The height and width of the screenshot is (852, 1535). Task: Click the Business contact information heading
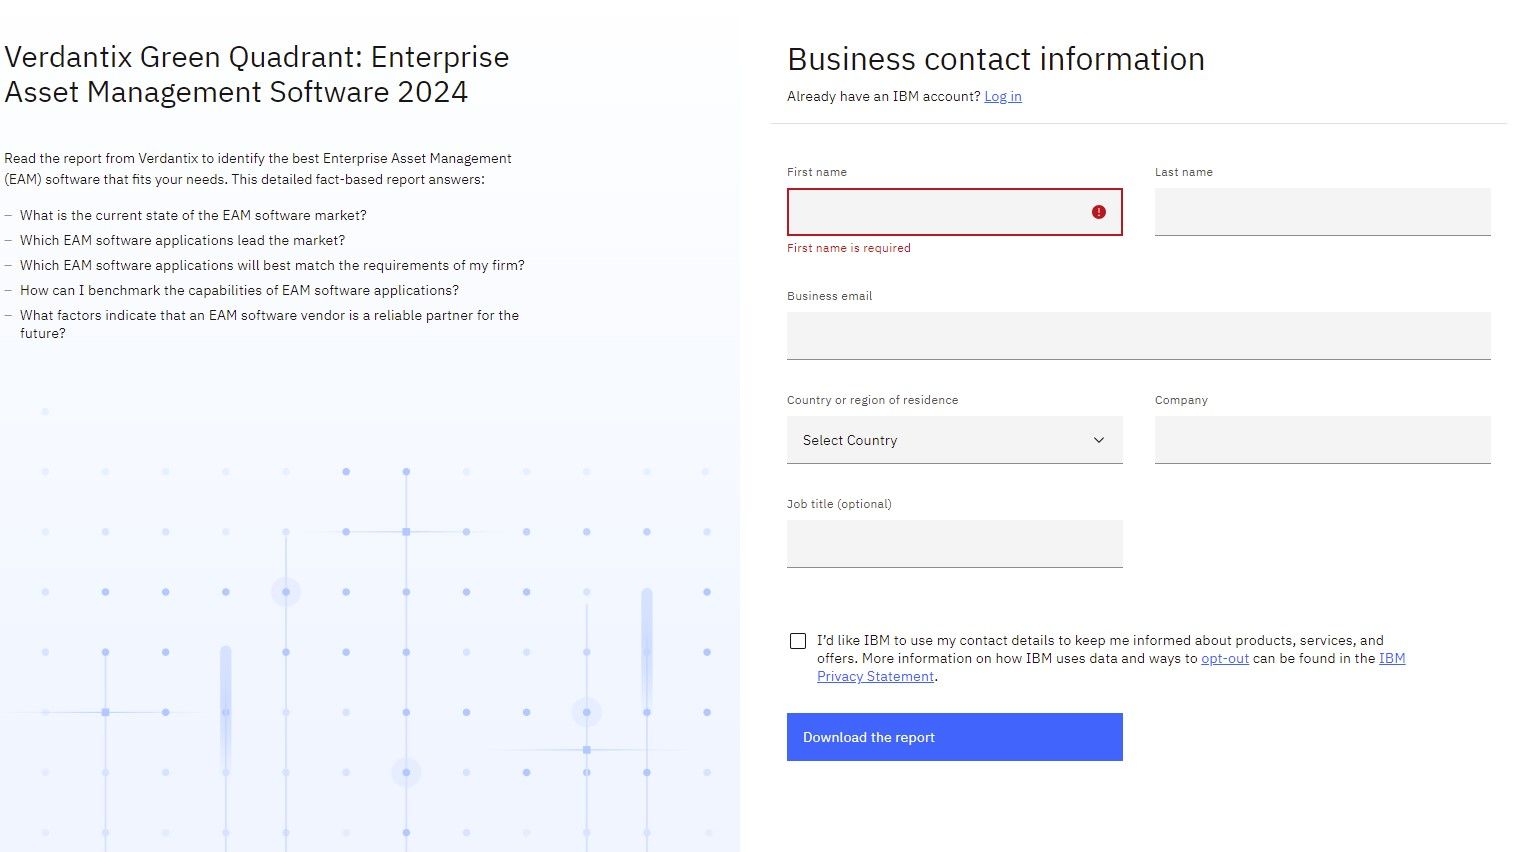point(995,59)
